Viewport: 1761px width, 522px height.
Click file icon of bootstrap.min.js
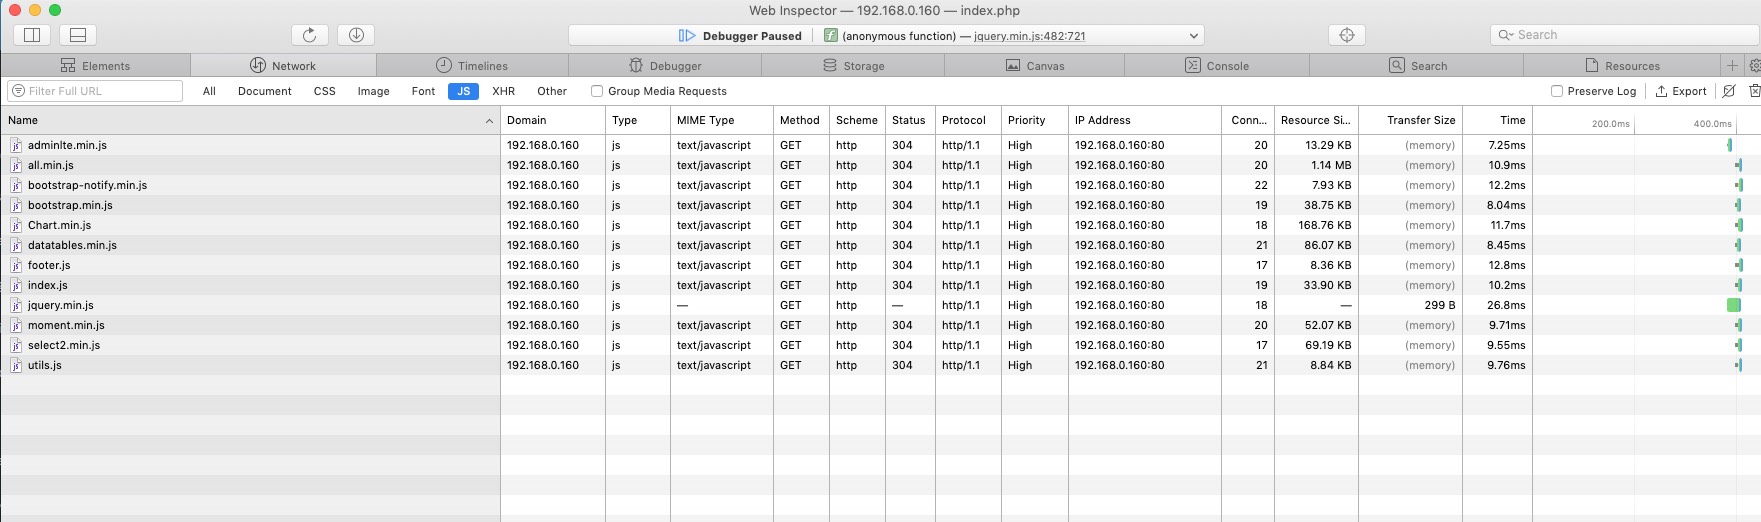[16, 205]
